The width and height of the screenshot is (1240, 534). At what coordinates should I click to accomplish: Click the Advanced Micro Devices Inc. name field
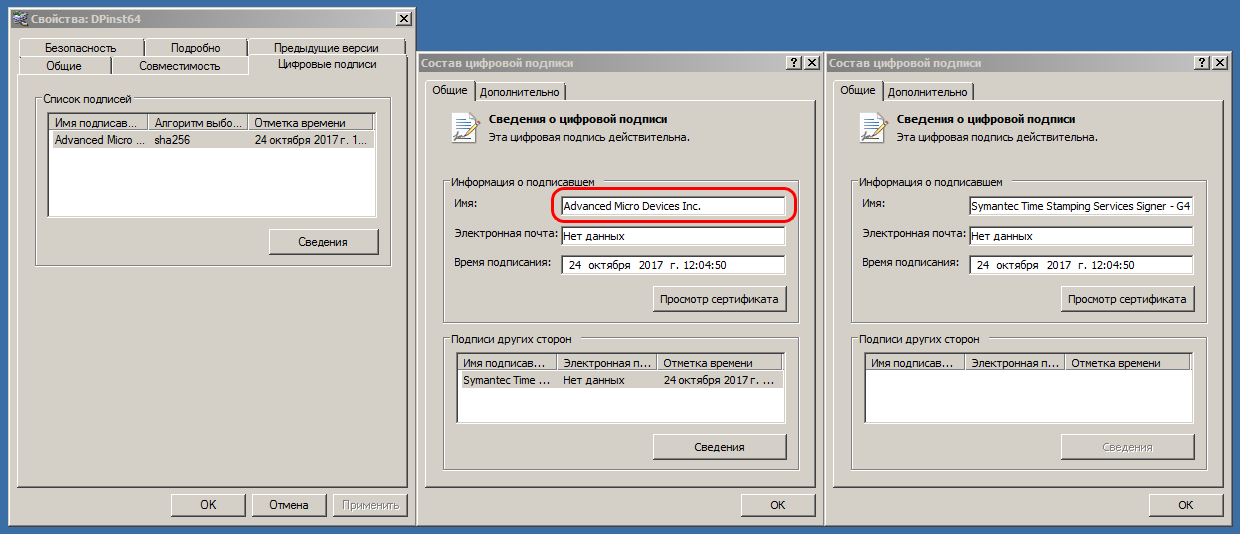coord(672,206)
